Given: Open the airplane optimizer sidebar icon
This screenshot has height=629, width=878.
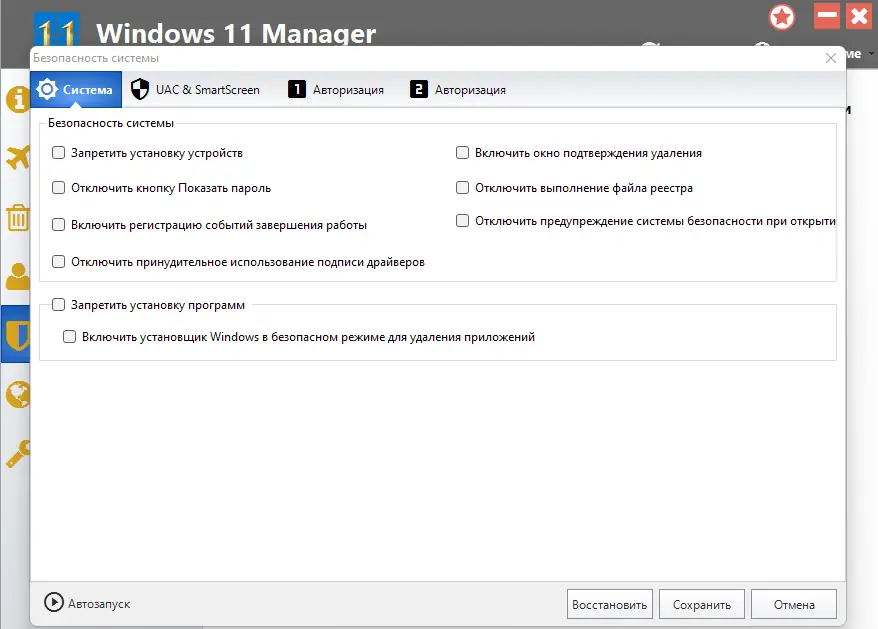Looking at the screenshot, I should point(16,157).
